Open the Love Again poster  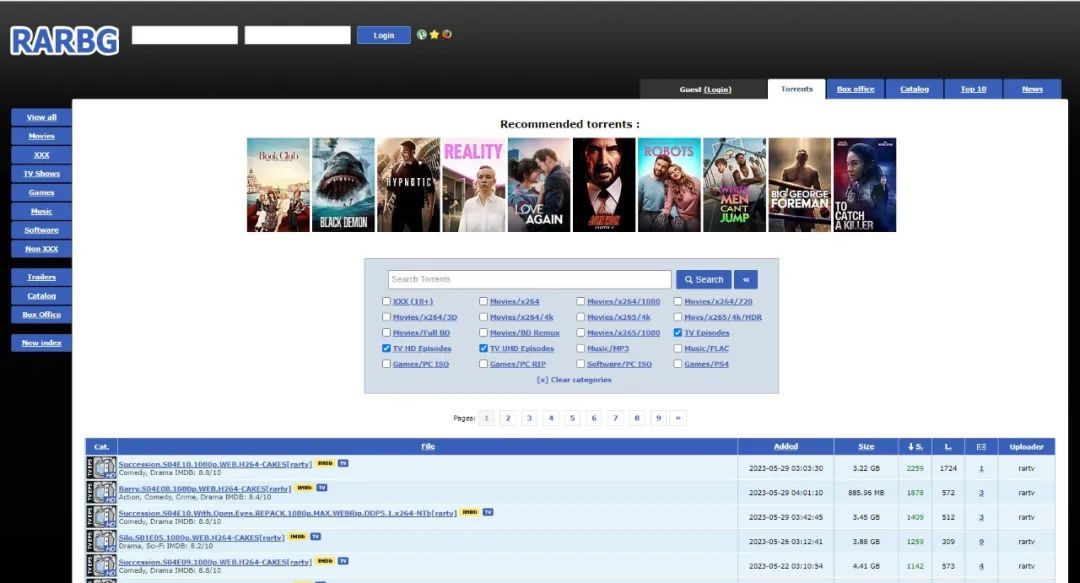point(539,185)
